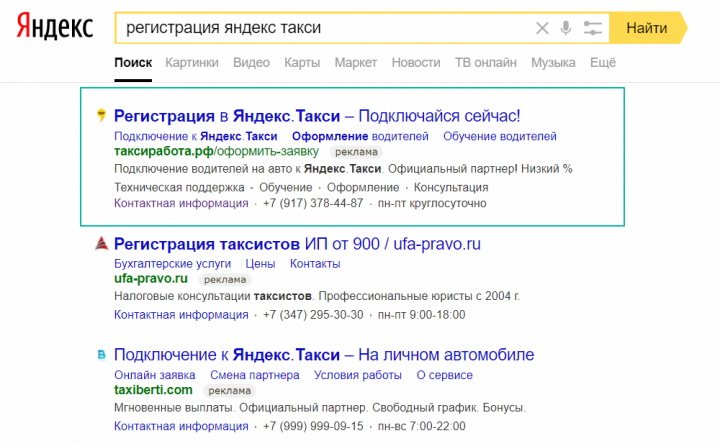Viewport: 720px width, 446px height.
Task: Click the text 'пн-пт 9:00-18:00'
Action: pyautogui.click(x=422, y=315)
